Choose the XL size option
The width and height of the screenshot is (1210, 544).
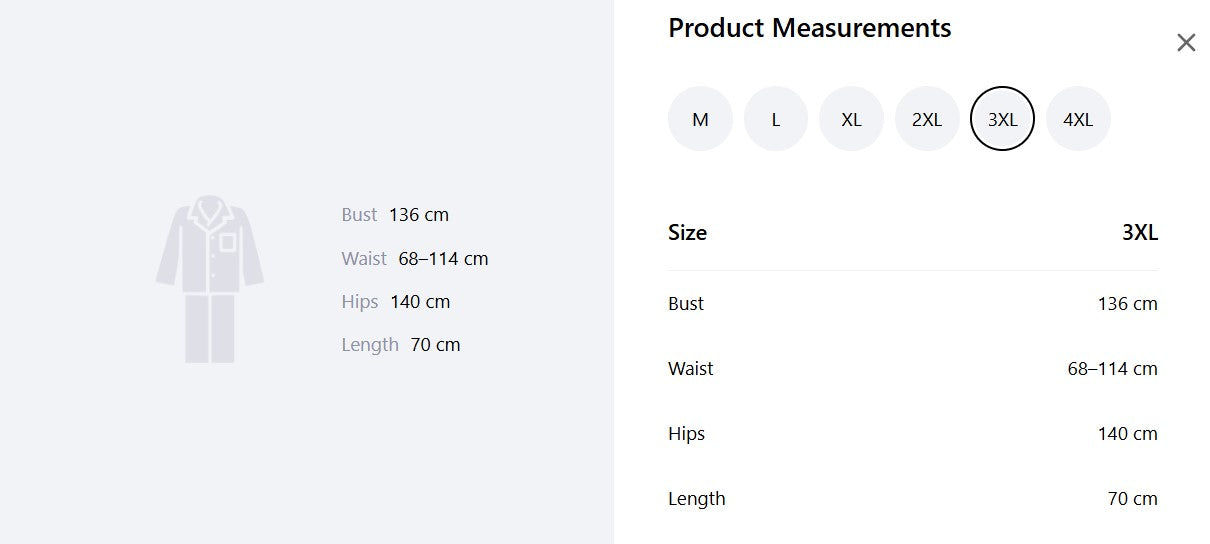pyautogui.click(x=851, y=119)
